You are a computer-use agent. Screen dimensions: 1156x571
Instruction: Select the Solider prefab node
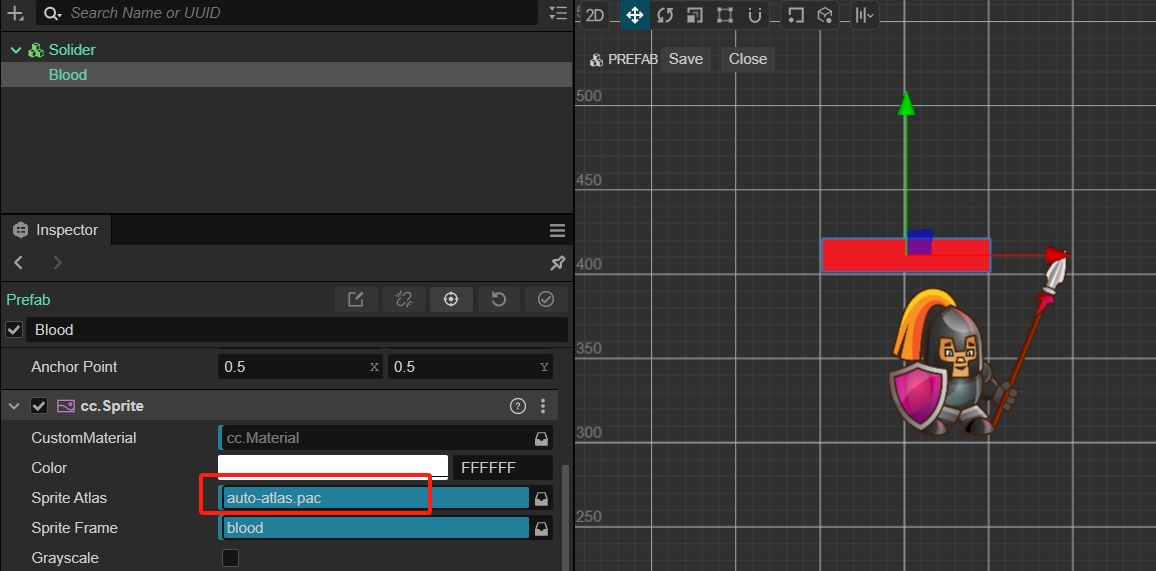[72, 50]
